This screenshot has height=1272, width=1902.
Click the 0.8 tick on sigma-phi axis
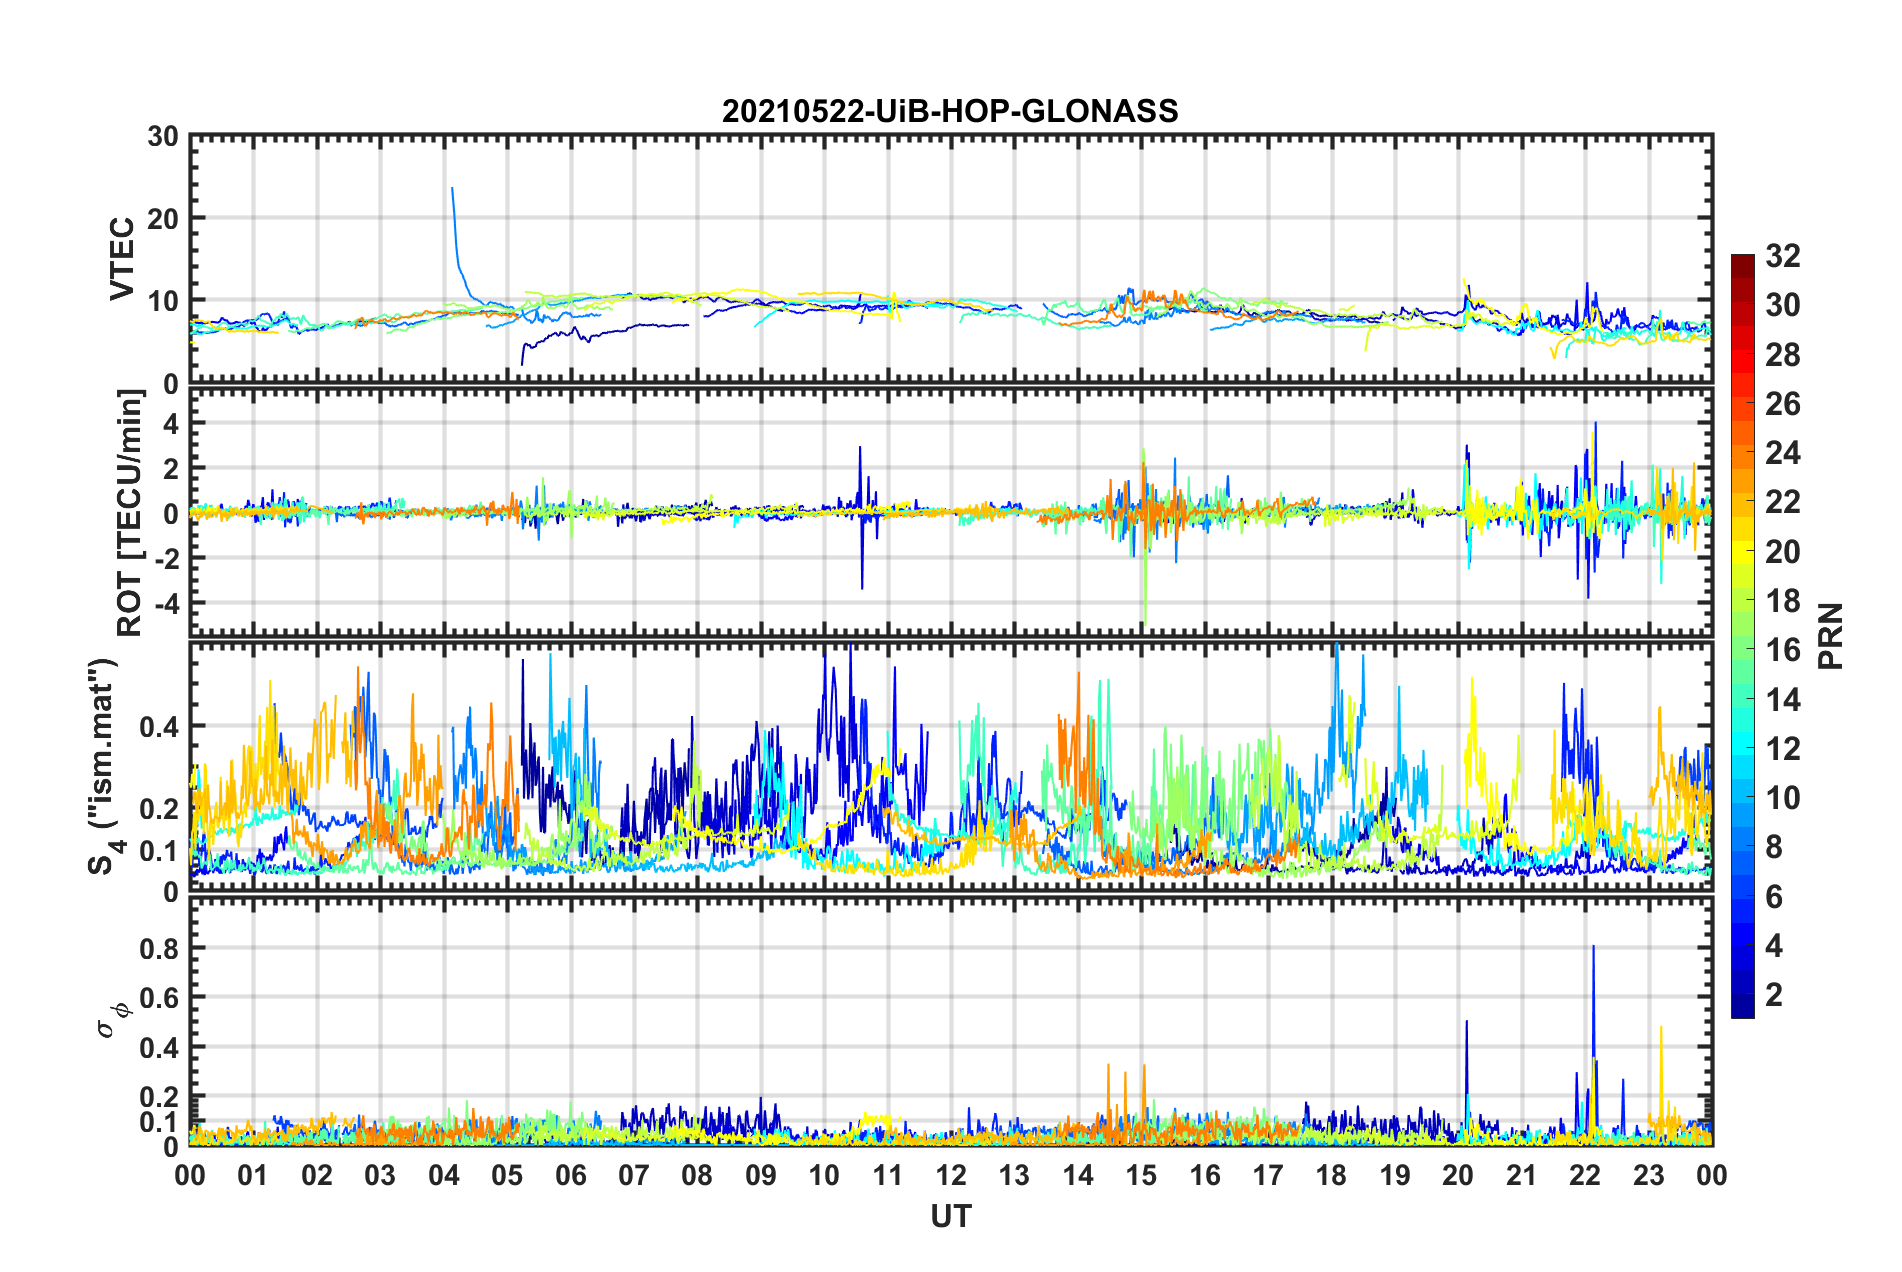[160, 948]
